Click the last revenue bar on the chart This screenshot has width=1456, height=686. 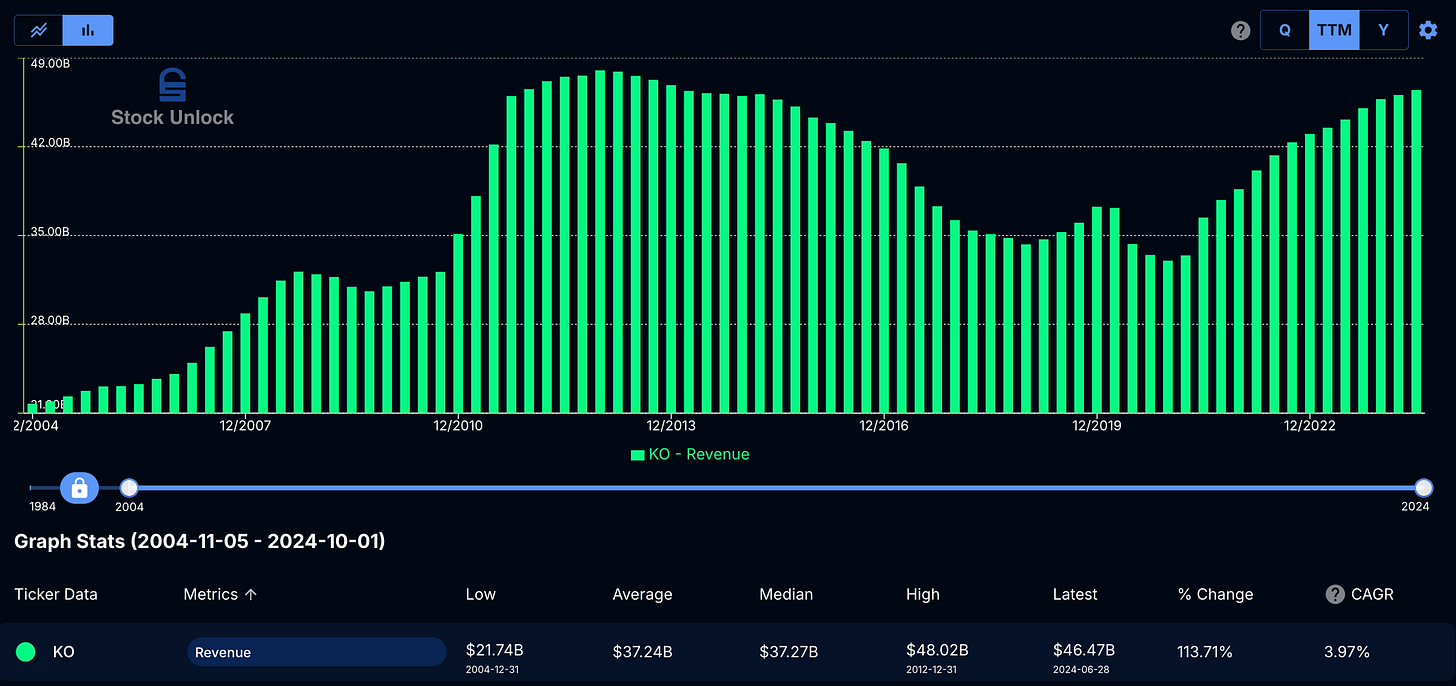click(1416, 251)
